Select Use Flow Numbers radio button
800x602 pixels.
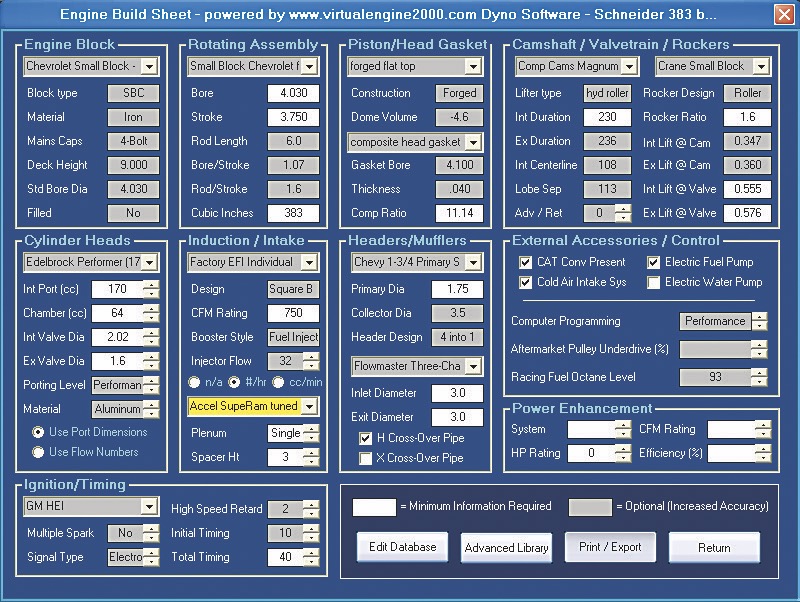[38, 452]
